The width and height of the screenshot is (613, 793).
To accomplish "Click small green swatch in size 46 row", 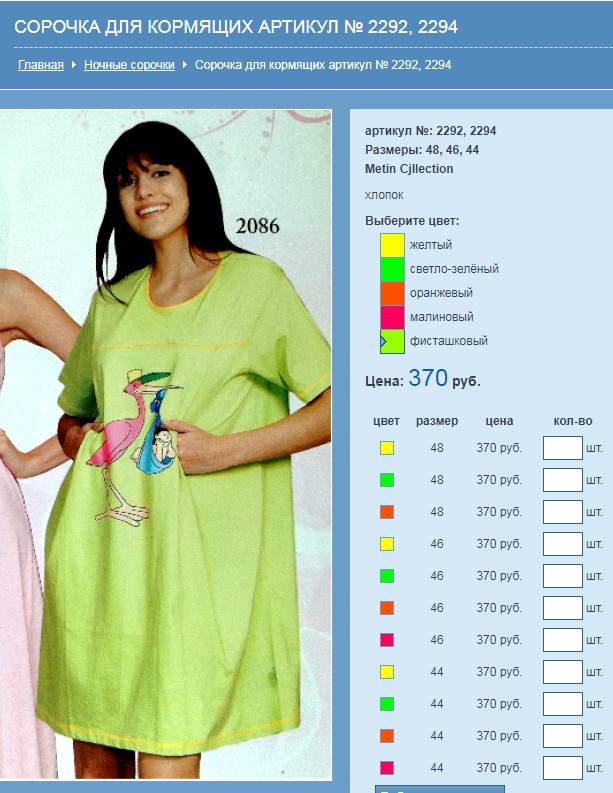I will pos(387,576).
